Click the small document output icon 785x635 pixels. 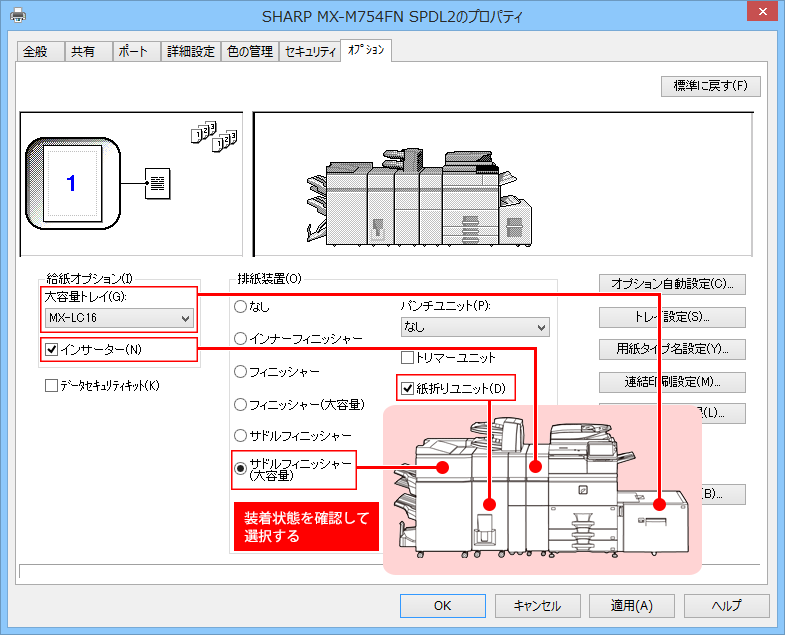[158, 184]
